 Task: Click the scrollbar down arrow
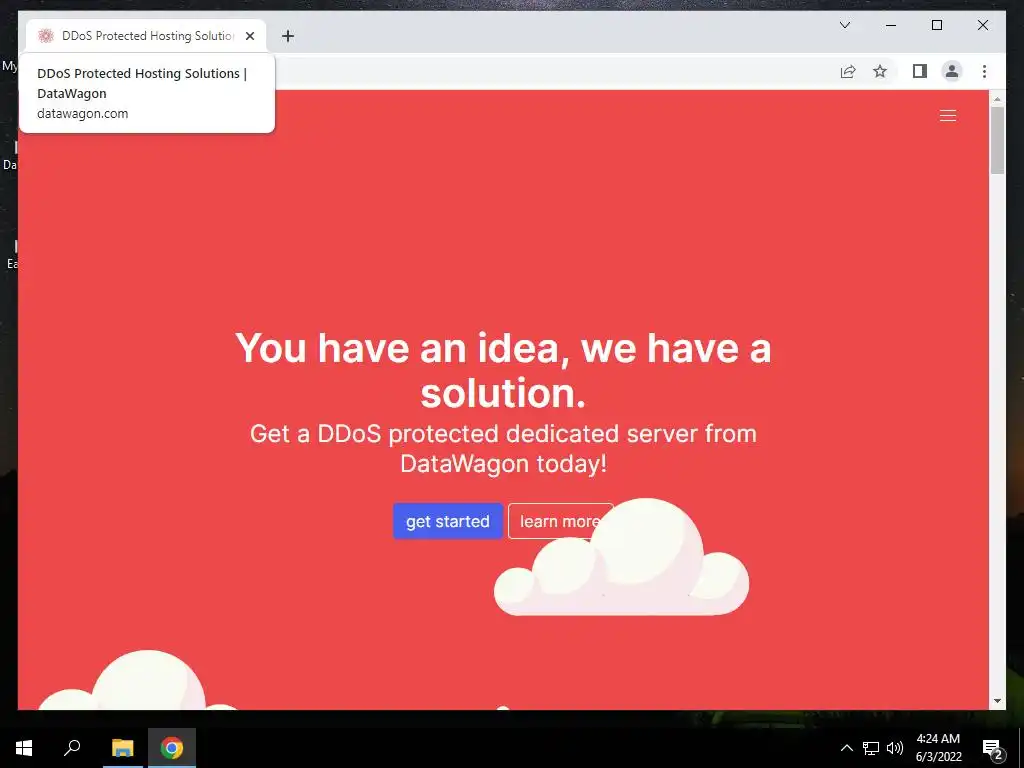point(997,701)
